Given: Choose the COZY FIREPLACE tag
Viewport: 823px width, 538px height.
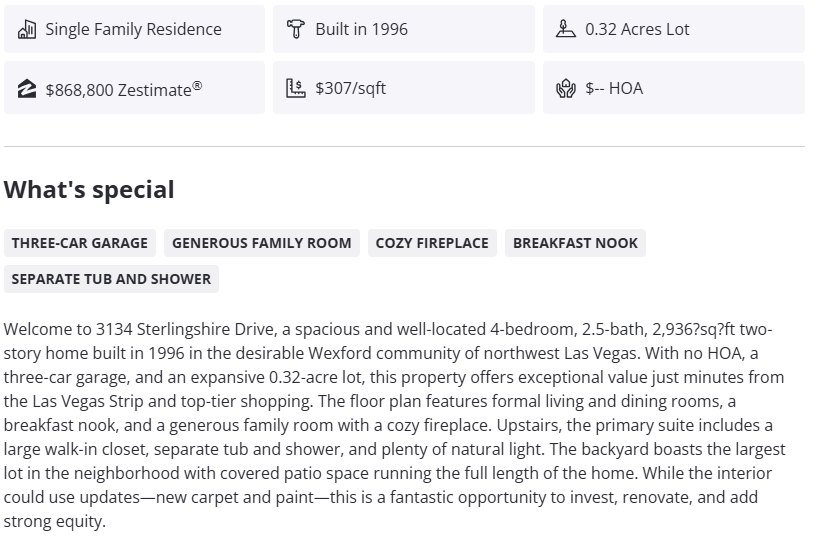Looking at the screenshot, I should 432,243.
